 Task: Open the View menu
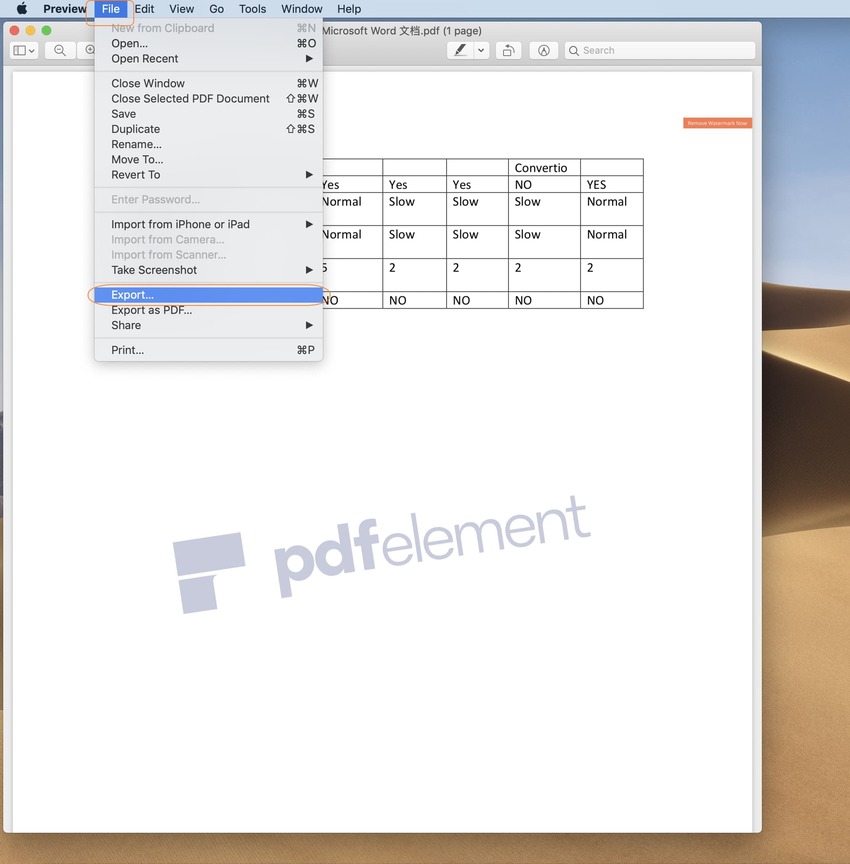click(x=181, y=9)
